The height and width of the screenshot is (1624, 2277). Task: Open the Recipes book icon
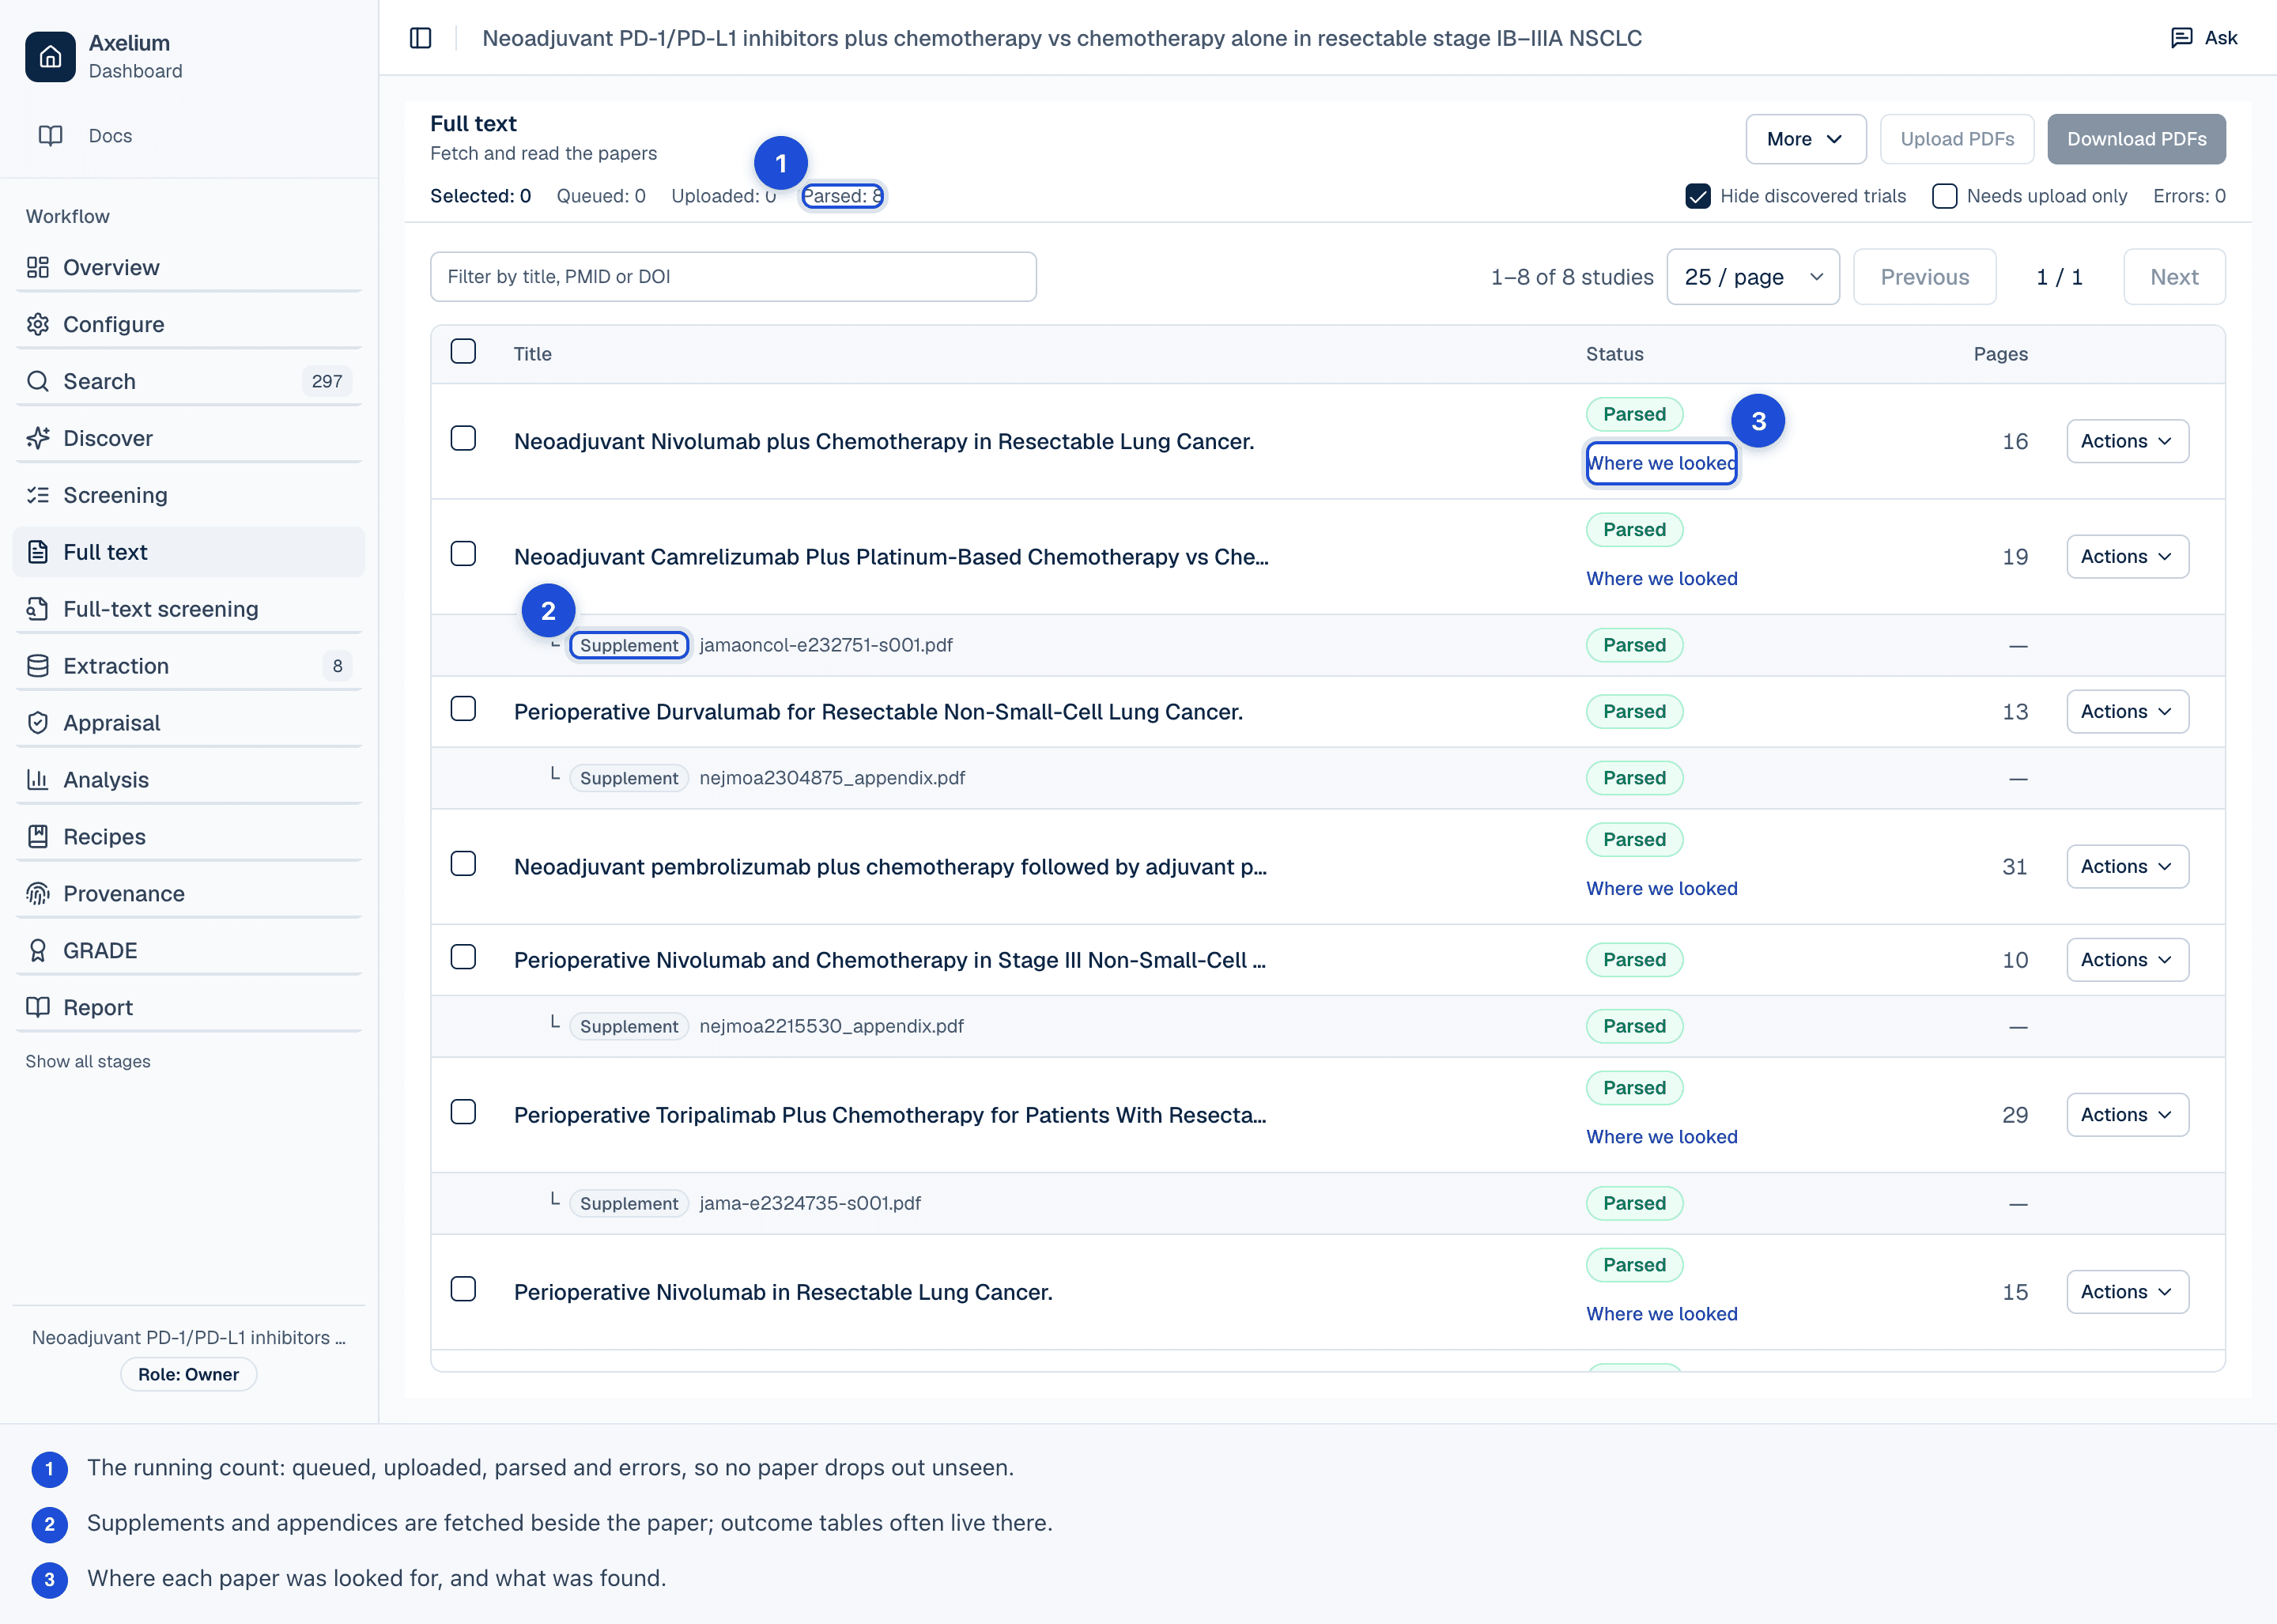coord(38,837)
